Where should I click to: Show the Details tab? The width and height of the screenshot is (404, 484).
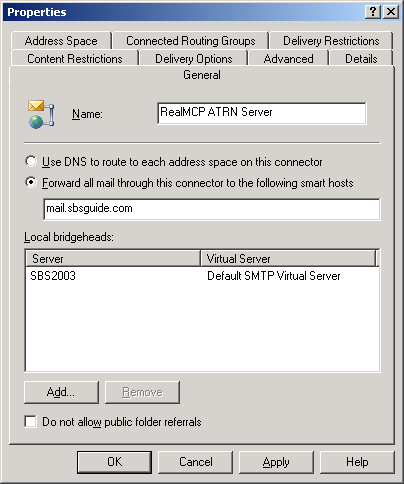coord(361,59)
